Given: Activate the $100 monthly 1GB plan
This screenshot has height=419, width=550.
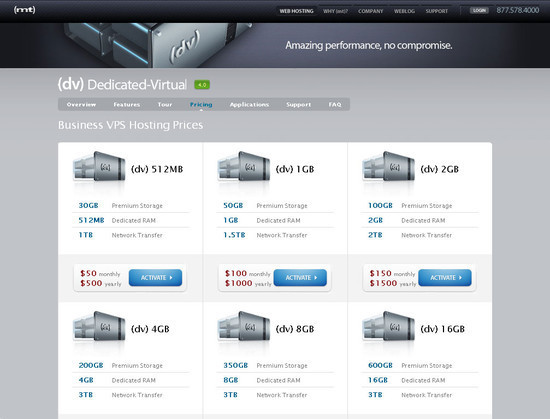Looking at the screenshot, I should click(300, 278).
